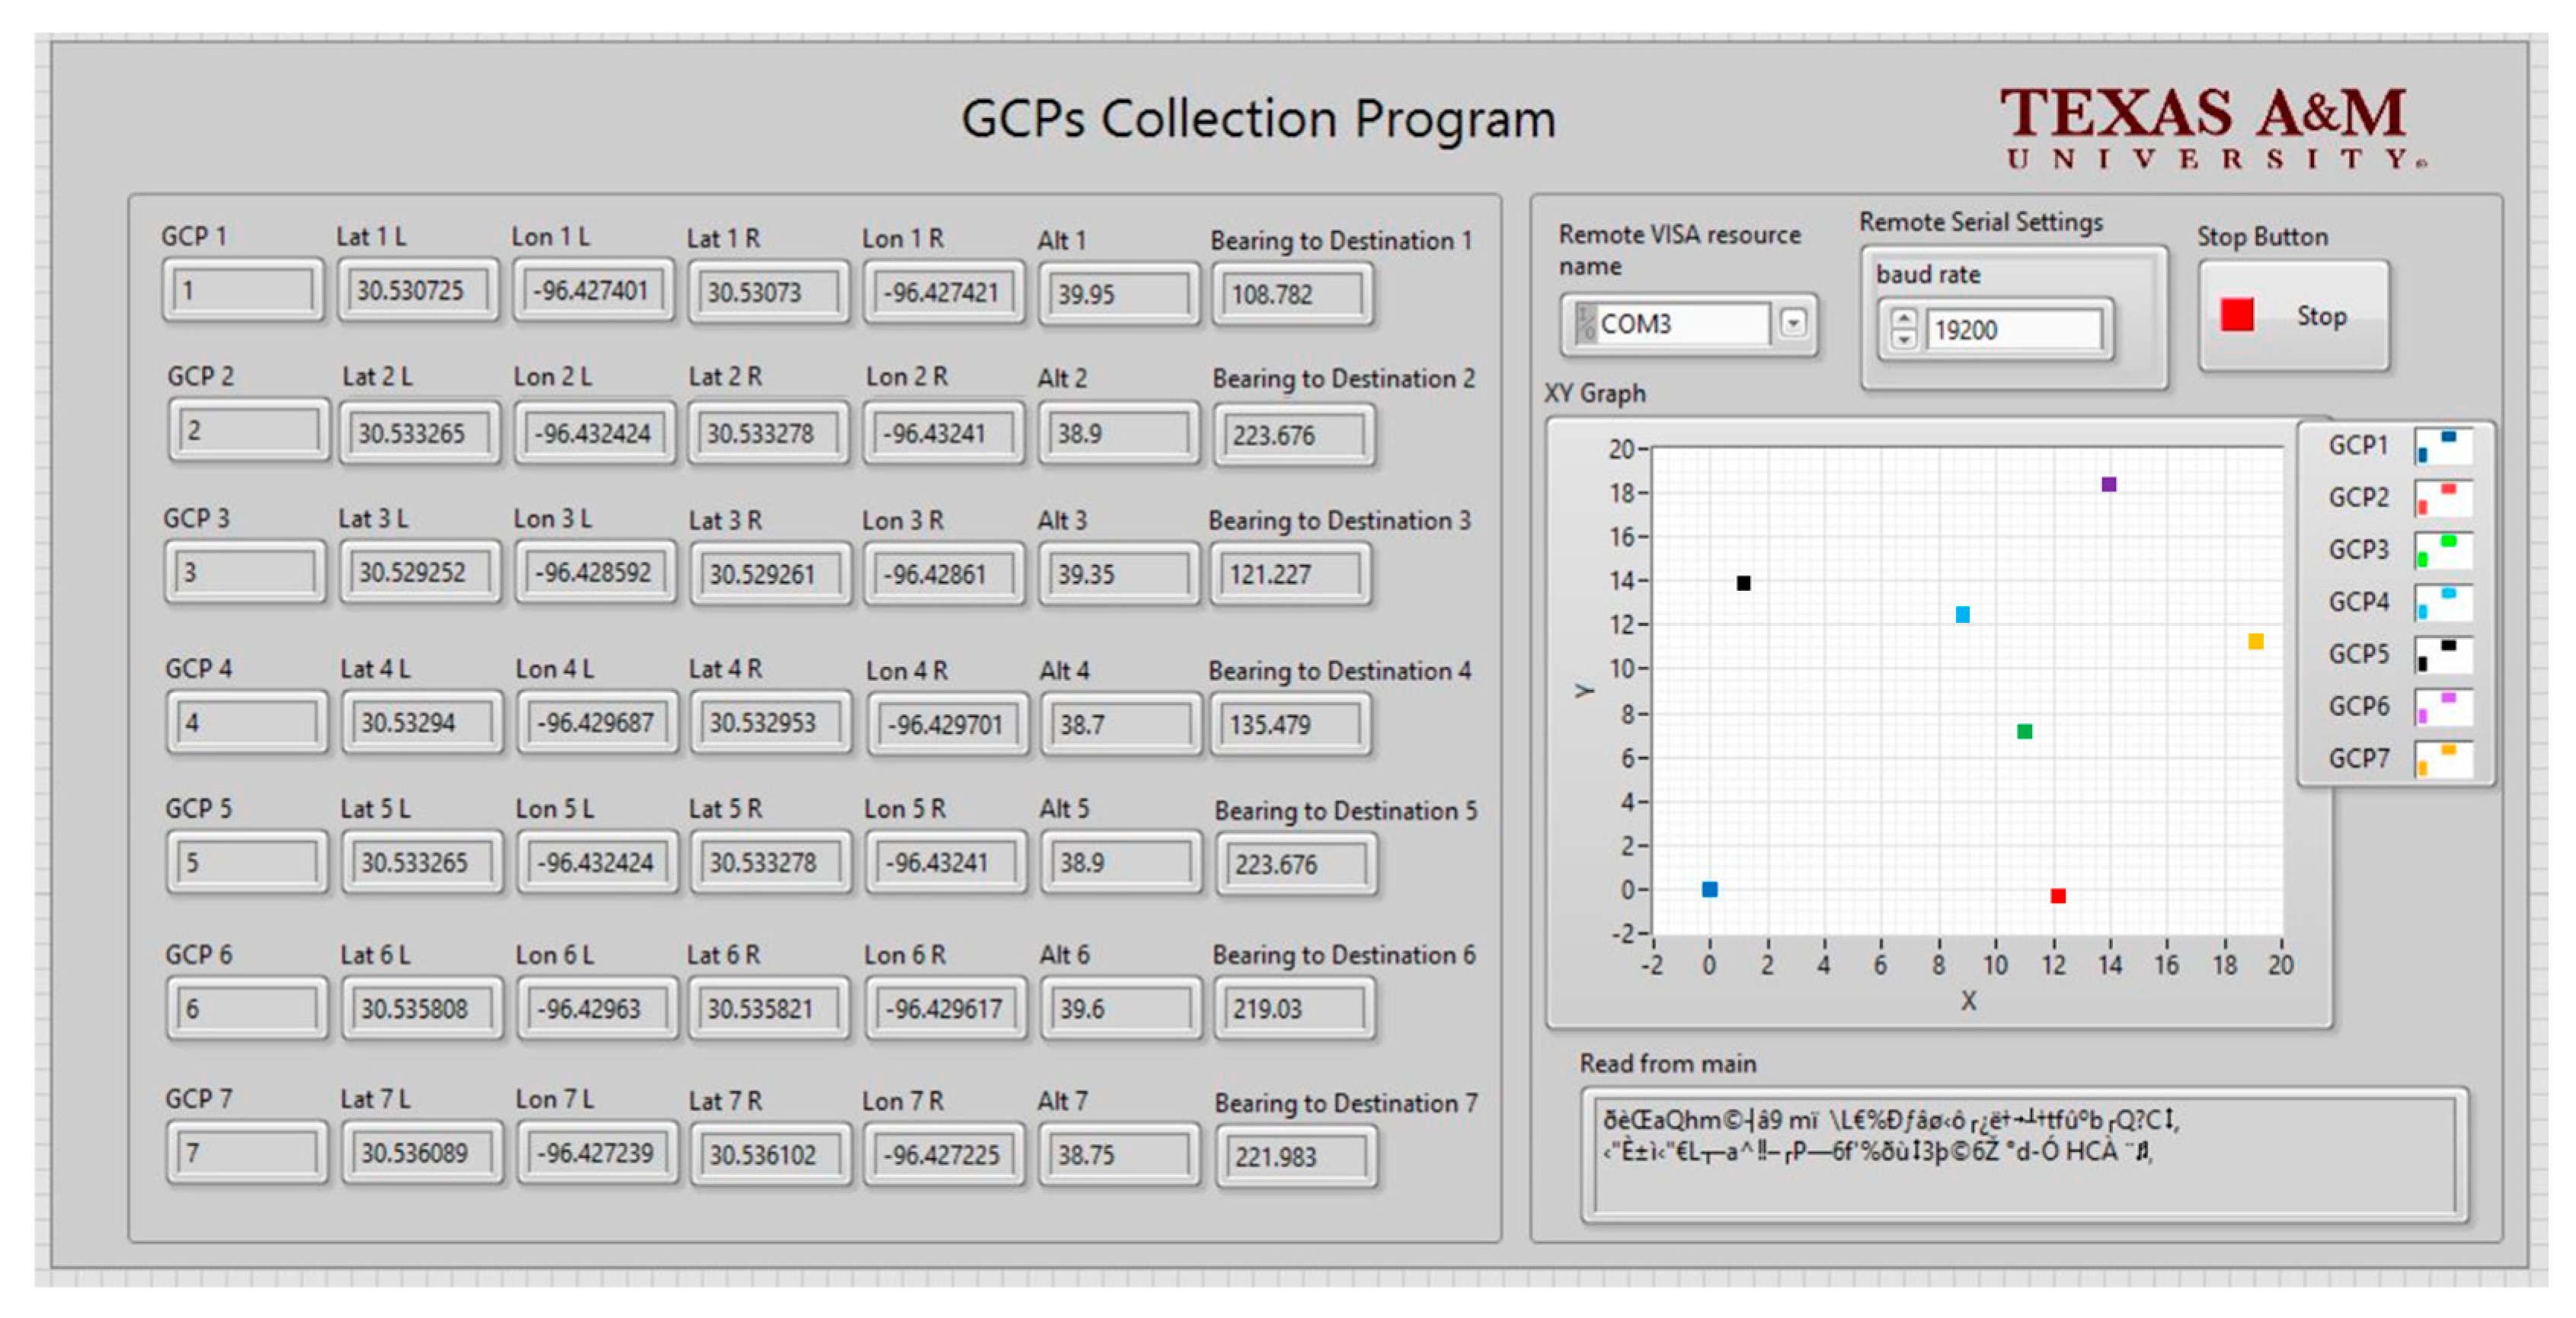Click the GCP2 legend color swatch
This screenshot has height=1318, width=2576.
(x=2443, y=498)
